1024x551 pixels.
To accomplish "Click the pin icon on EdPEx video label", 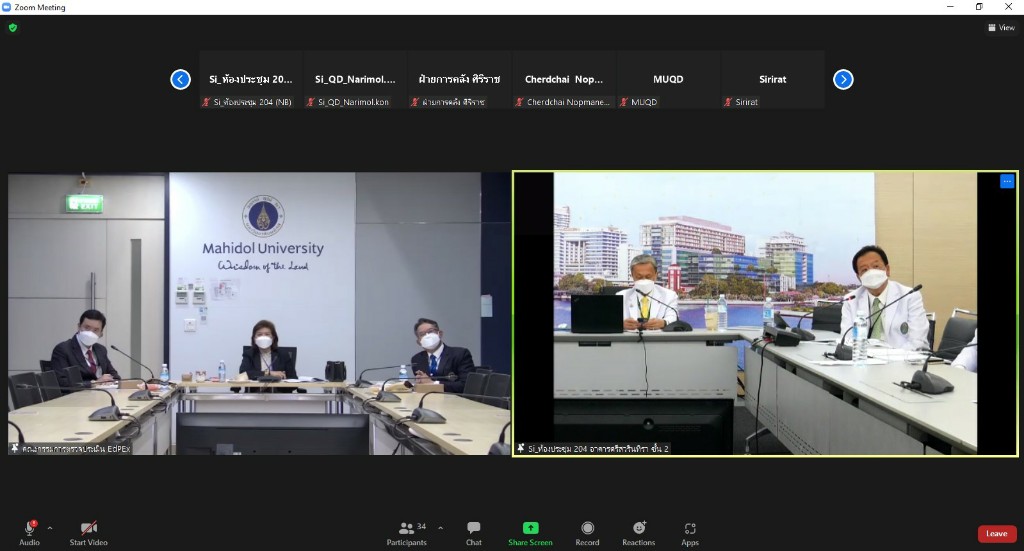I will [14, 448].
